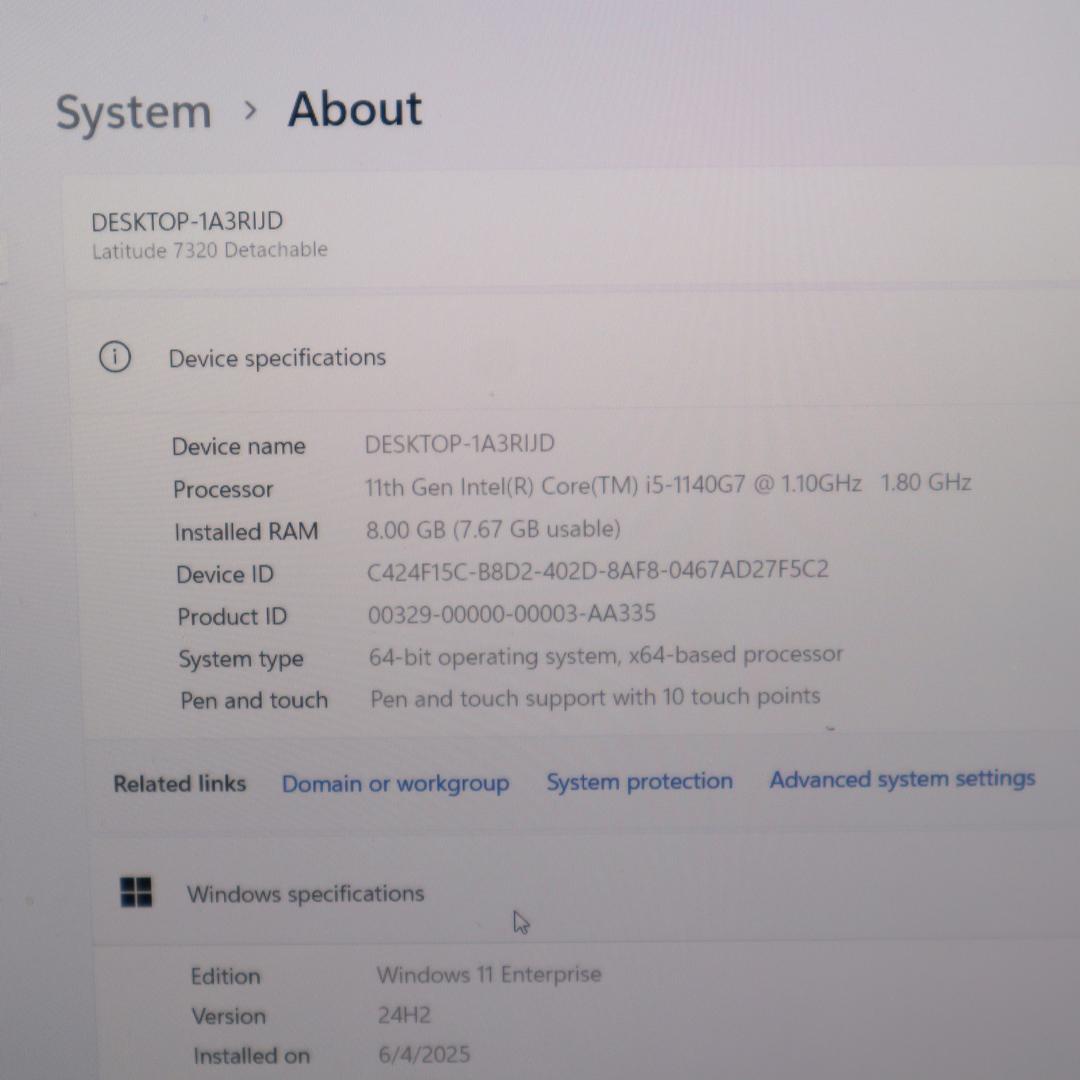Click the Pen and touch label
The height and width of the screenshot is (1080, 1080).
tap(253, 700)
